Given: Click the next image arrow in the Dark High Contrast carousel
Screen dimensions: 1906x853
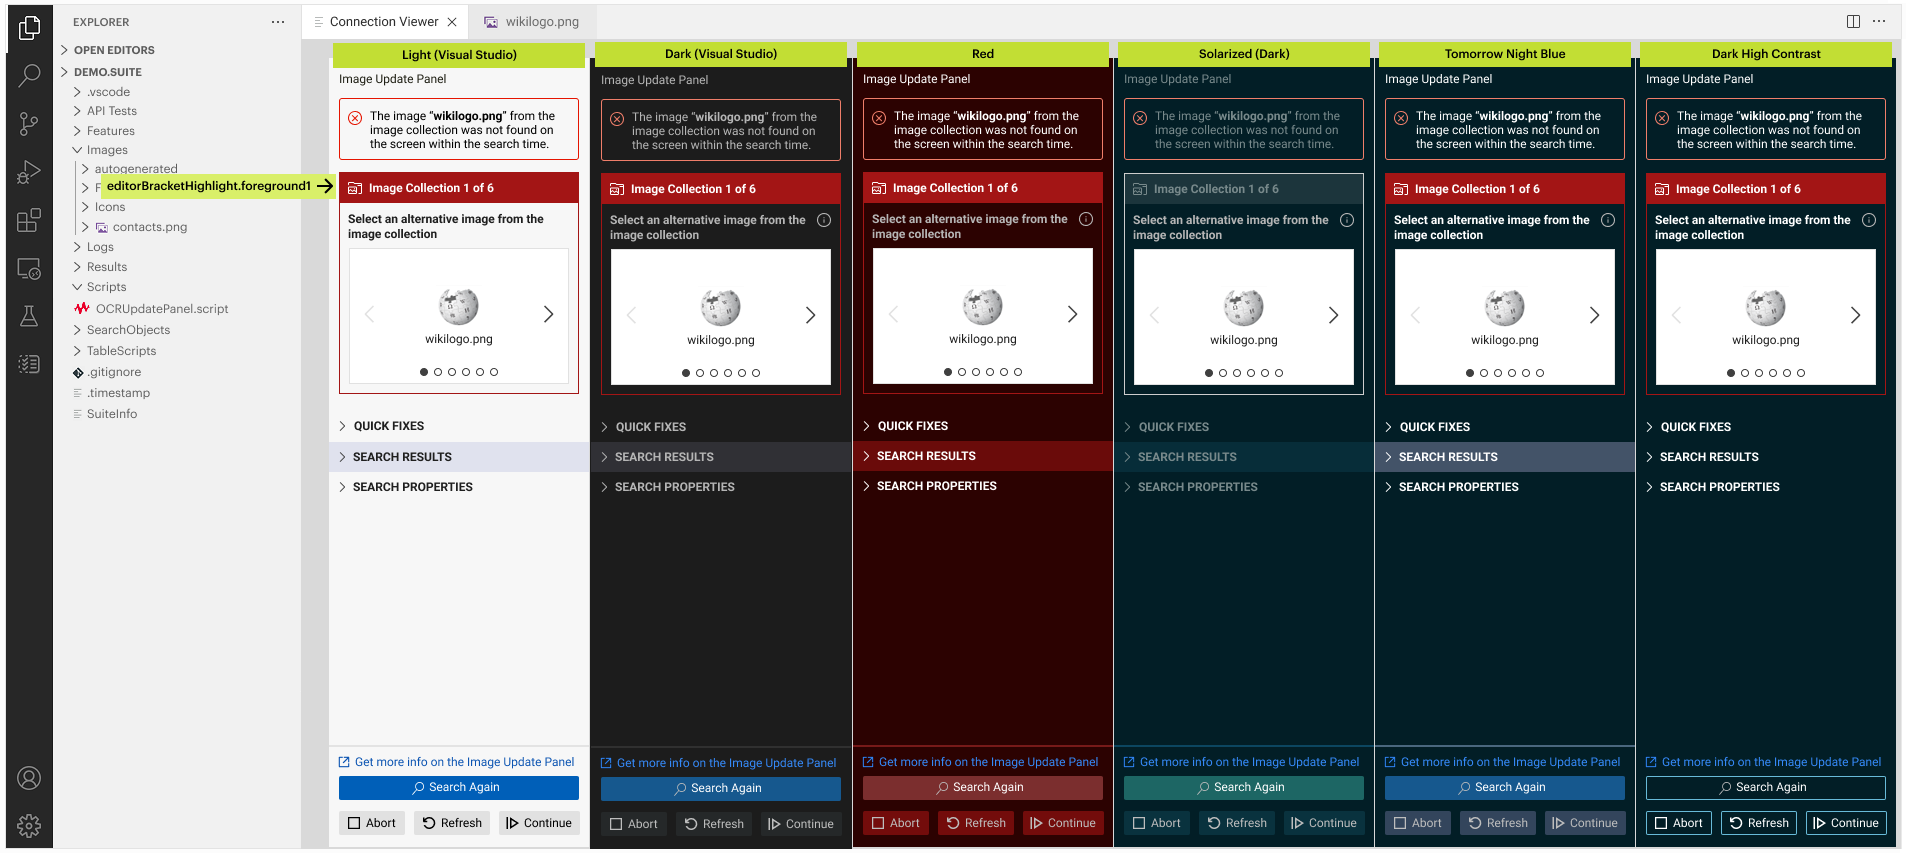Looking at the screenshot, I should click(x=1855, y=315).
